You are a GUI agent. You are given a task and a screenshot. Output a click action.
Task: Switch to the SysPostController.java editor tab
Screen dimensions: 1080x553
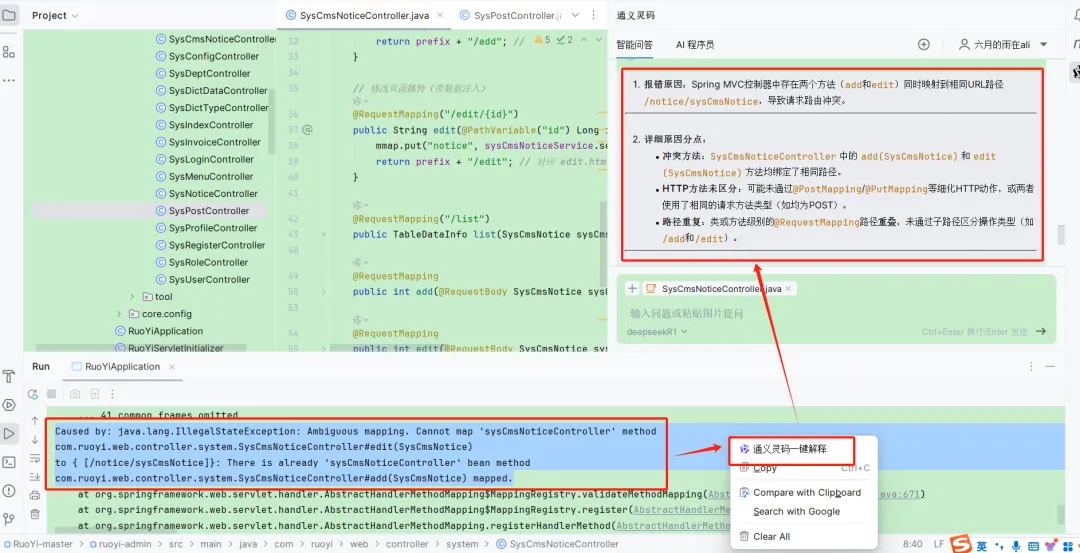click(x=510, y=15)
